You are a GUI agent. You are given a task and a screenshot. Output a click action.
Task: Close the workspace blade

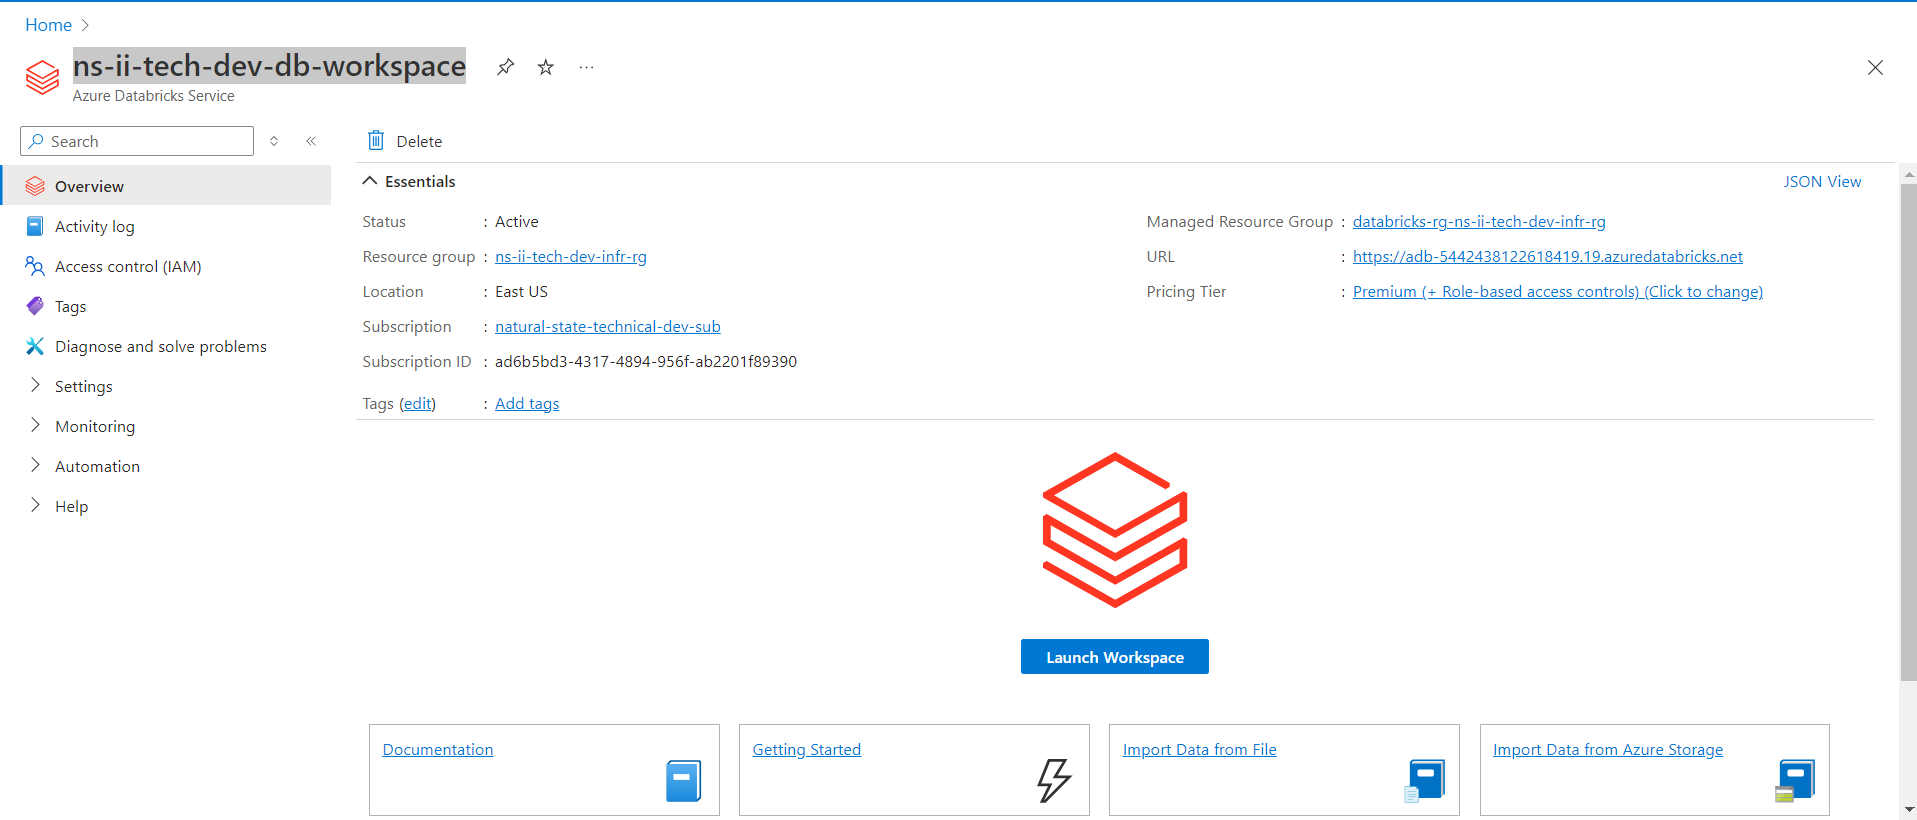click(x=1875, y=67)
